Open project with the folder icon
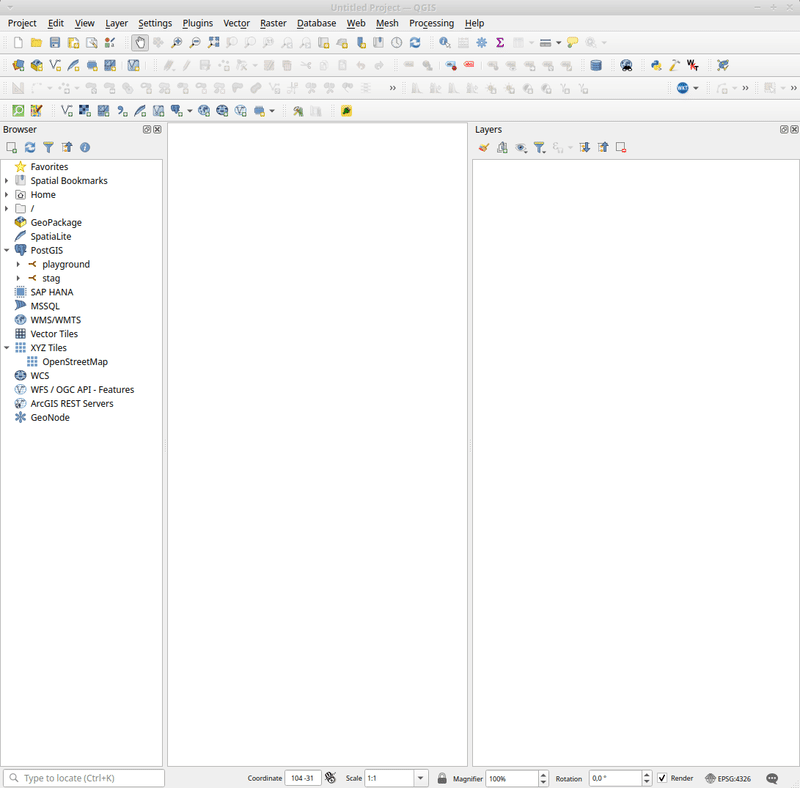800x788 pixels. (x=36, y=43)
